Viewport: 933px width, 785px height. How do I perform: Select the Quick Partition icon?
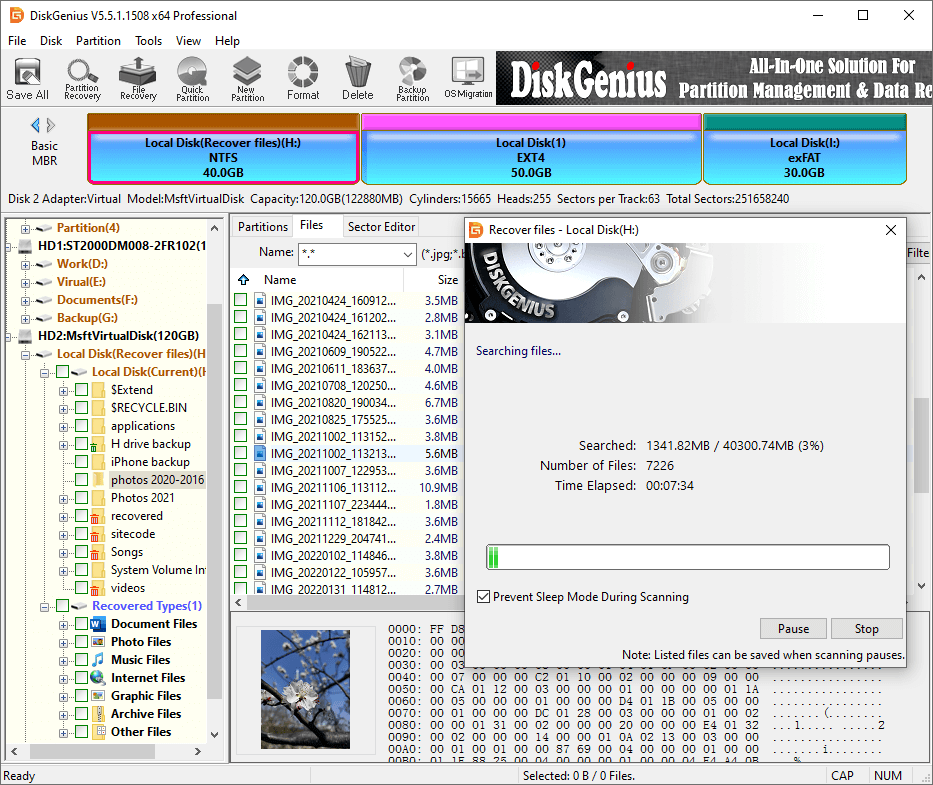pyautogui.click(x=192, y=79)
